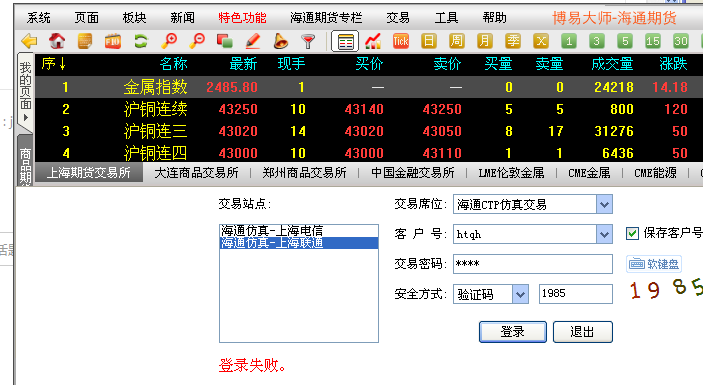Switch to the 周 weekly chart button
This screenshot has width=703, height=385.
(456, 41)
